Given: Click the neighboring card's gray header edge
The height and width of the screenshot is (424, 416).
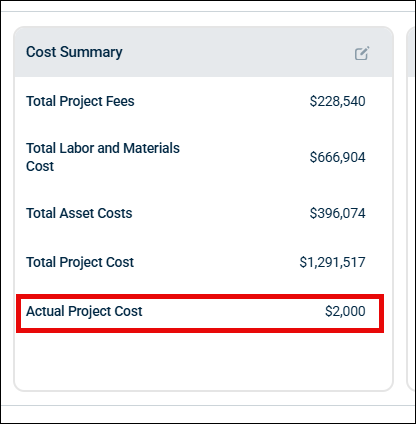Looking at the screenshot, I should [412, 52].
